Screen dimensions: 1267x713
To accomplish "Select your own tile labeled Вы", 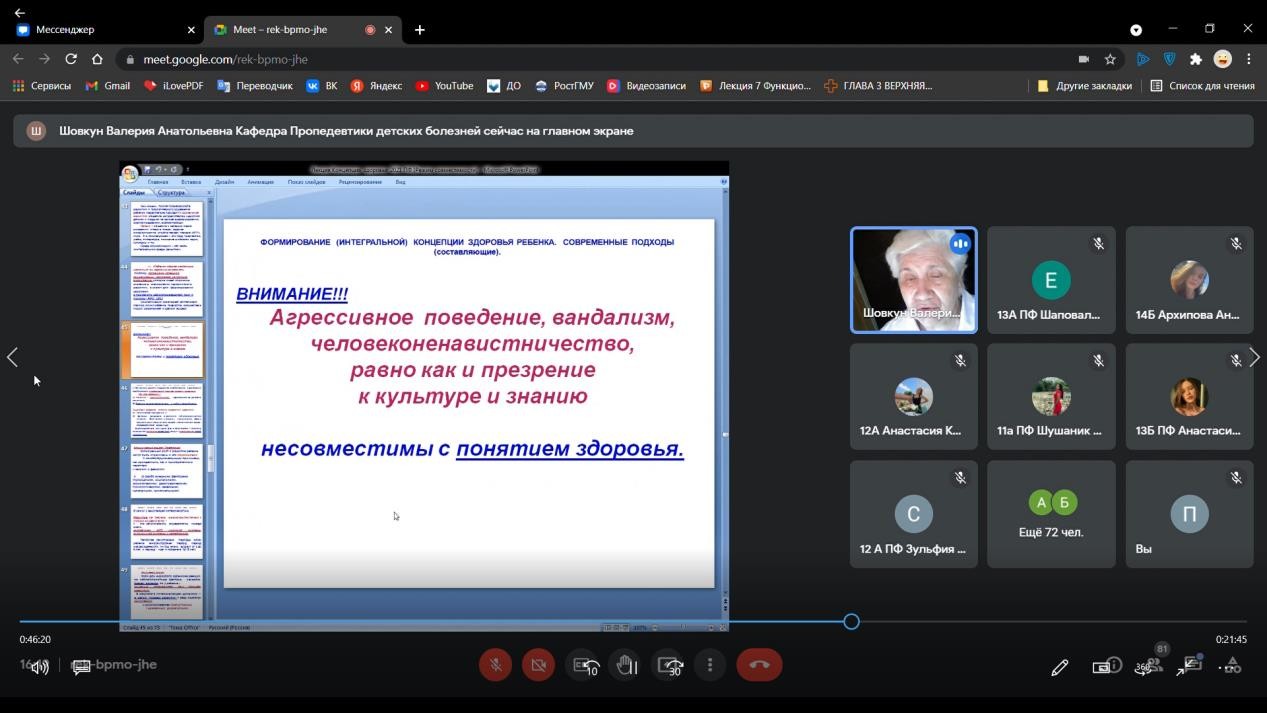I will 1189,514.
